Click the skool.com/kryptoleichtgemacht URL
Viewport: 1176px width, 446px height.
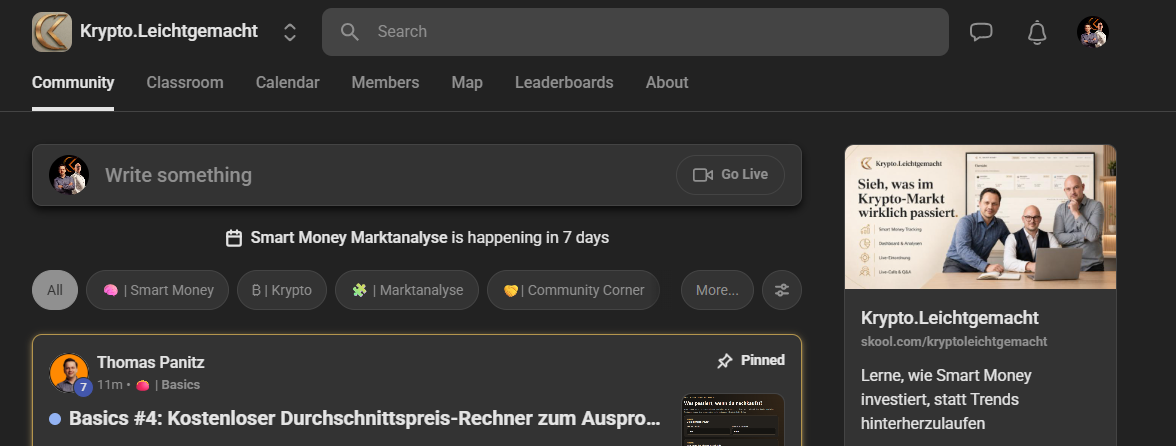(x=954, y=342)
